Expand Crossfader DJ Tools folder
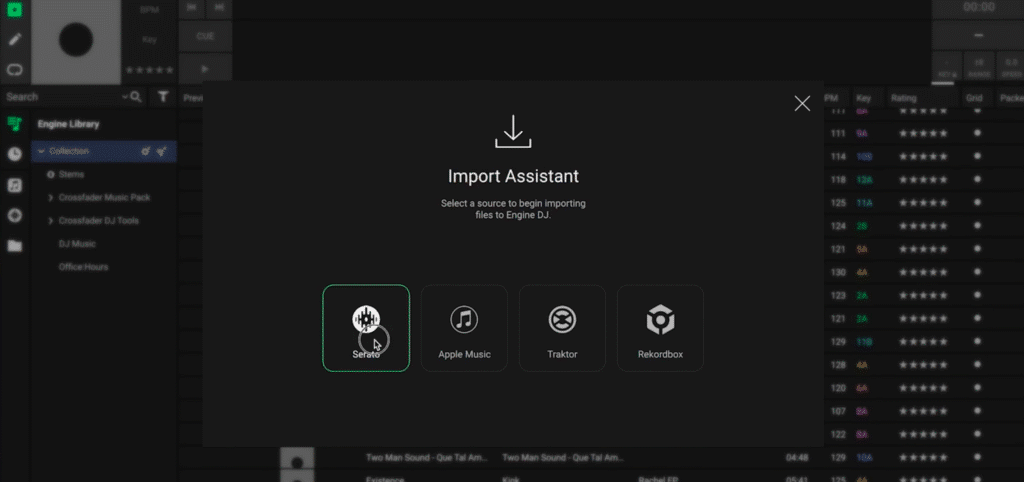1024x482 pixels. coord(51,221)
